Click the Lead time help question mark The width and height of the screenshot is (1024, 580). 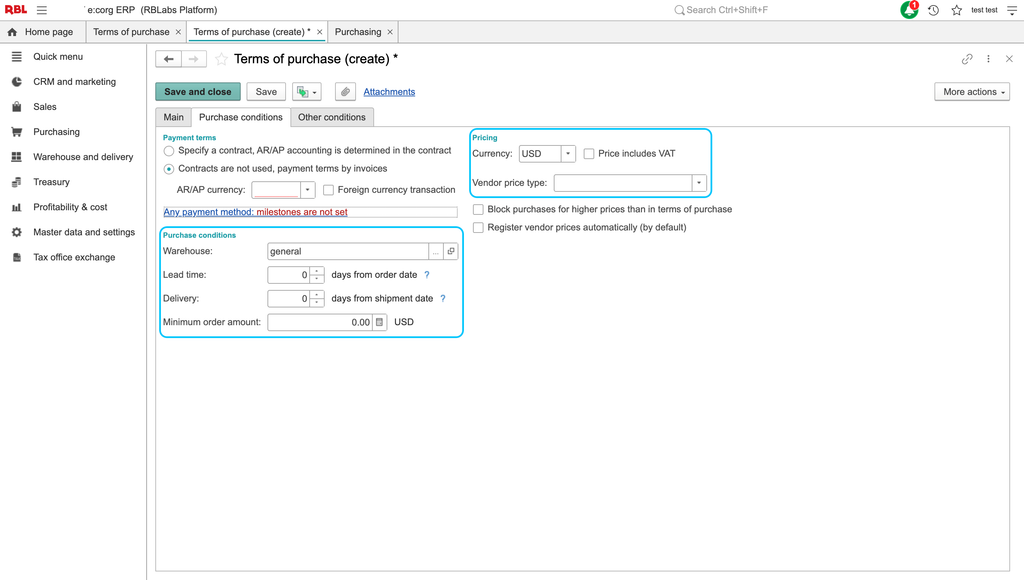(x=427, y=275)
